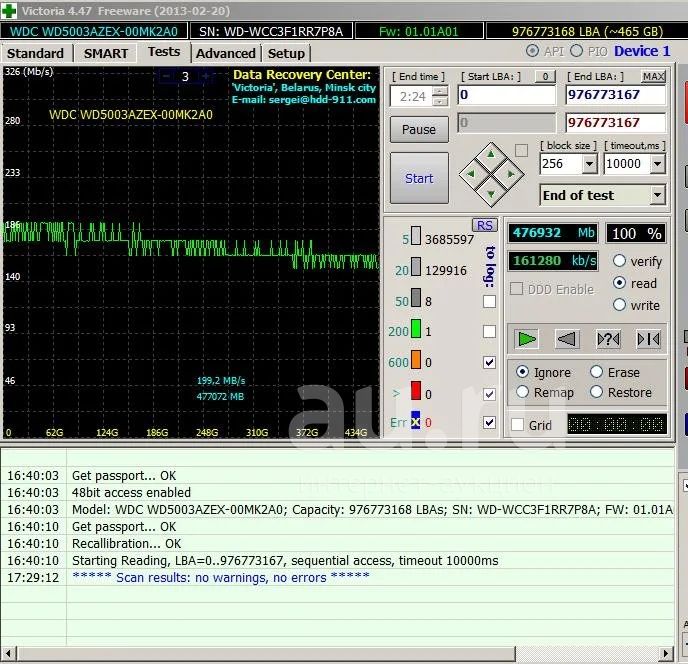Open the End of test dropdown
This screenshot has height=664, width=688.
pyautogui.click(x=657, y=195)
